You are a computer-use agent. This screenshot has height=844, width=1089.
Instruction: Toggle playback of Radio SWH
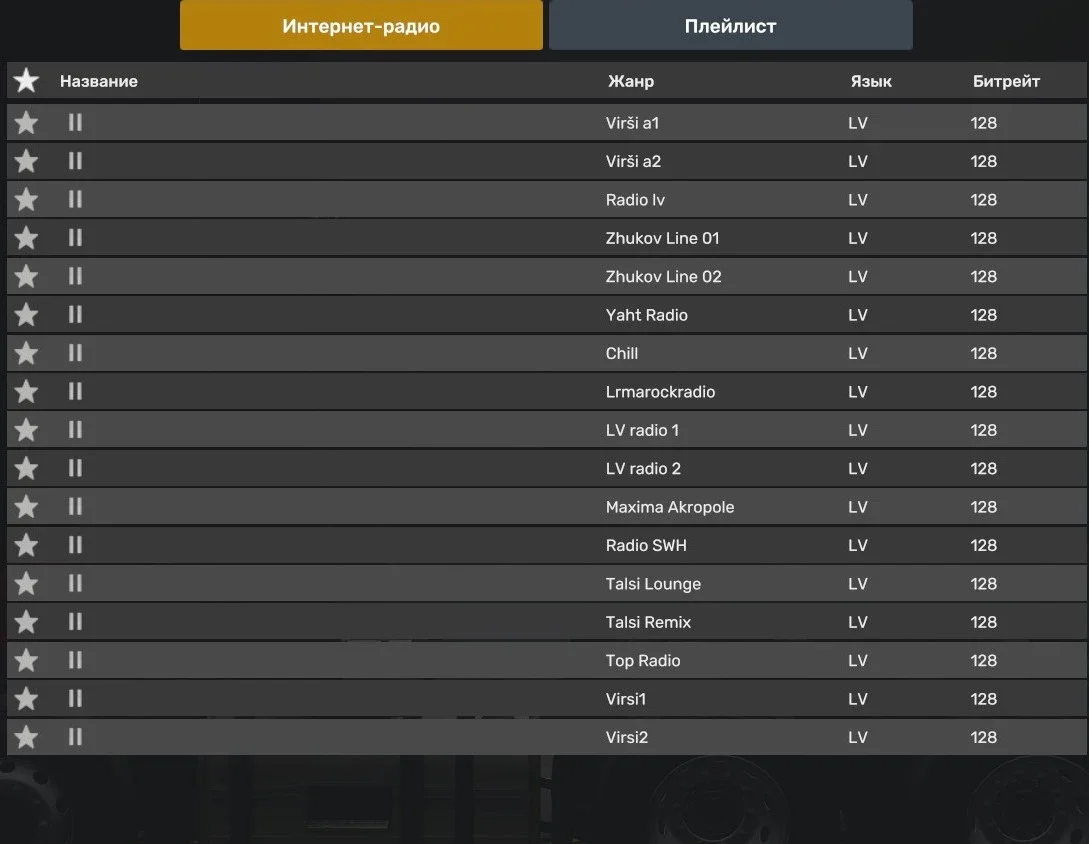75,545
